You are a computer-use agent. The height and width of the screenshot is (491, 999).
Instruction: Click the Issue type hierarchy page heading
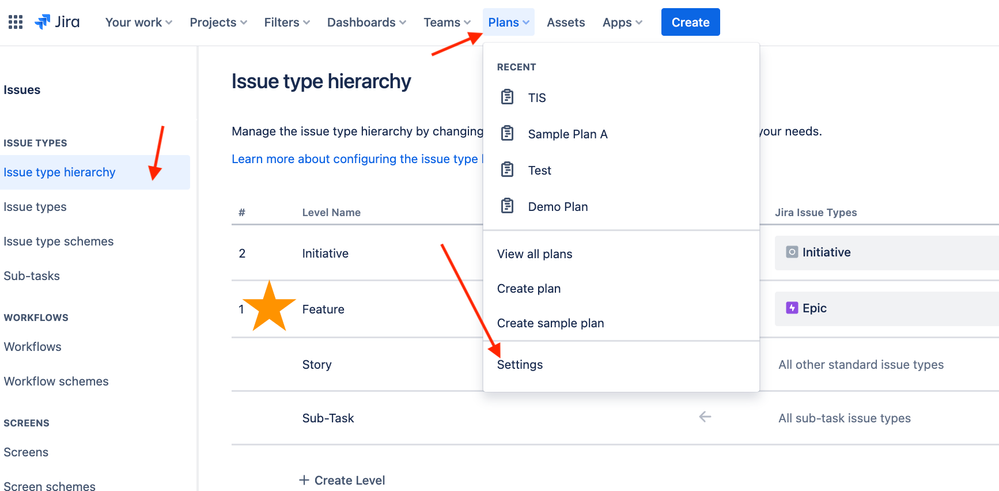point(321,82)
